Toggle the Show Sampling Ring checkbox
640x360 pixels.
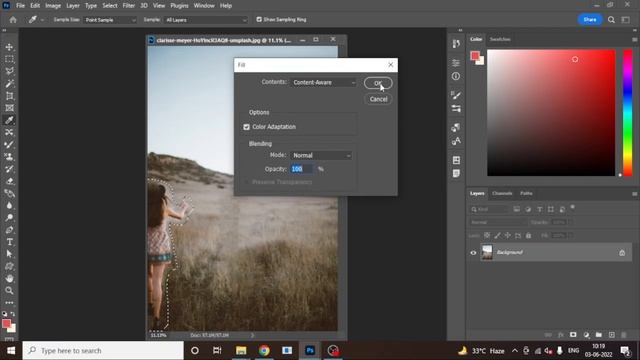tap(259, 19)
